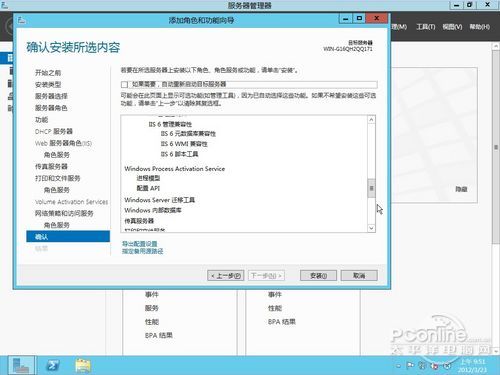
Task: Open the Volume Activation Services step
Action: [71, 202]
